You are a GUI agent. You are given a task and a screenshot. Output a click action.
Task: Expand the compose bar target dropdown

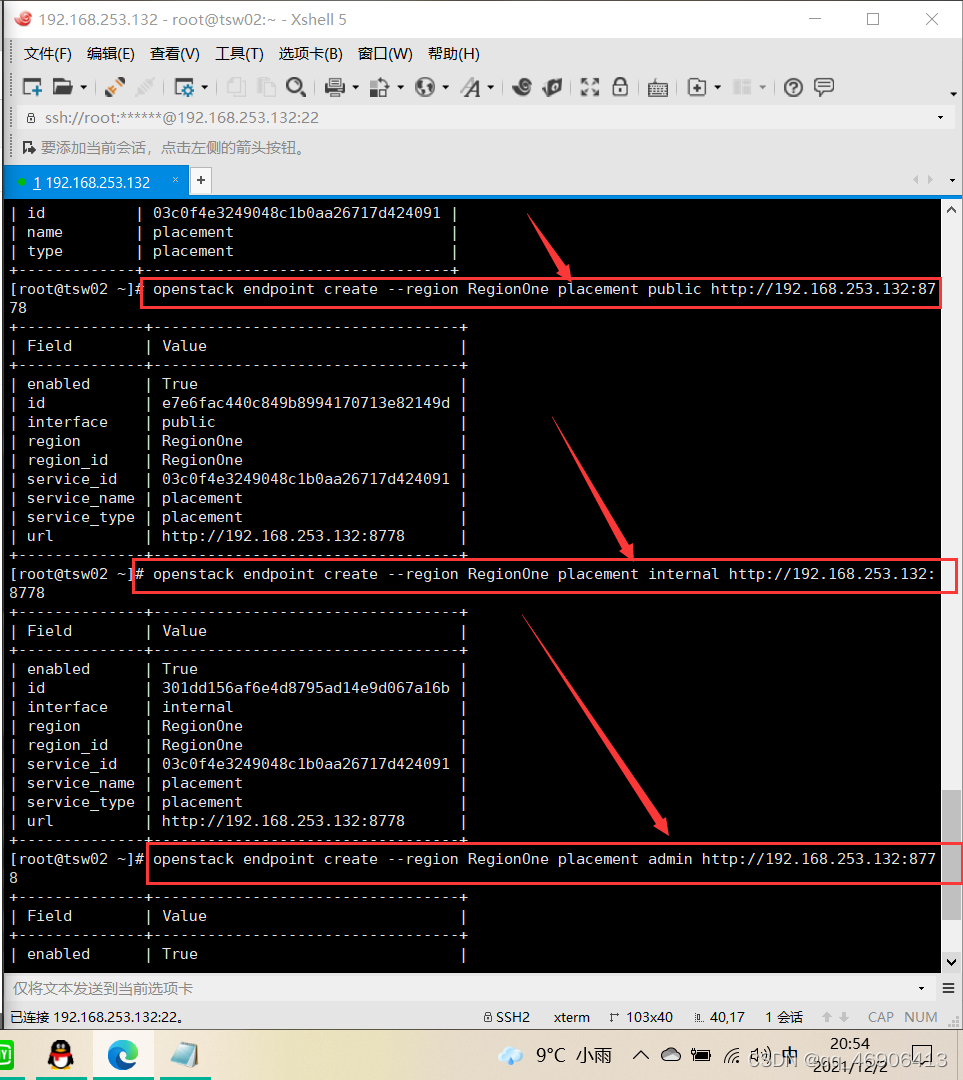(x=922, y=988)
